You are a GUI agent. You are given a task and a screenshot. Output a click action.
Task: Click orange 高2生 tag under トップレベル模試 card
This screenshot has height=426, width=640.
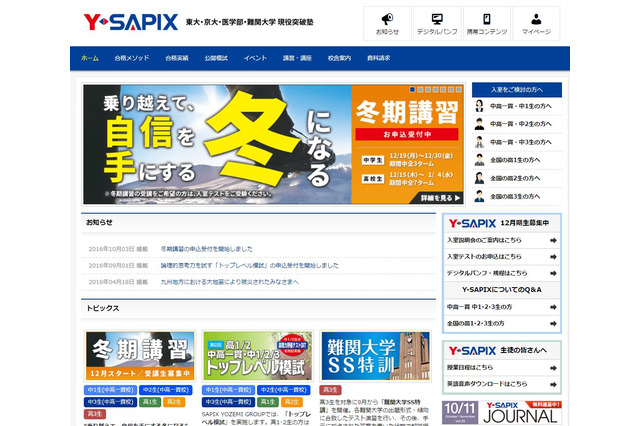[x=291, y=402]
